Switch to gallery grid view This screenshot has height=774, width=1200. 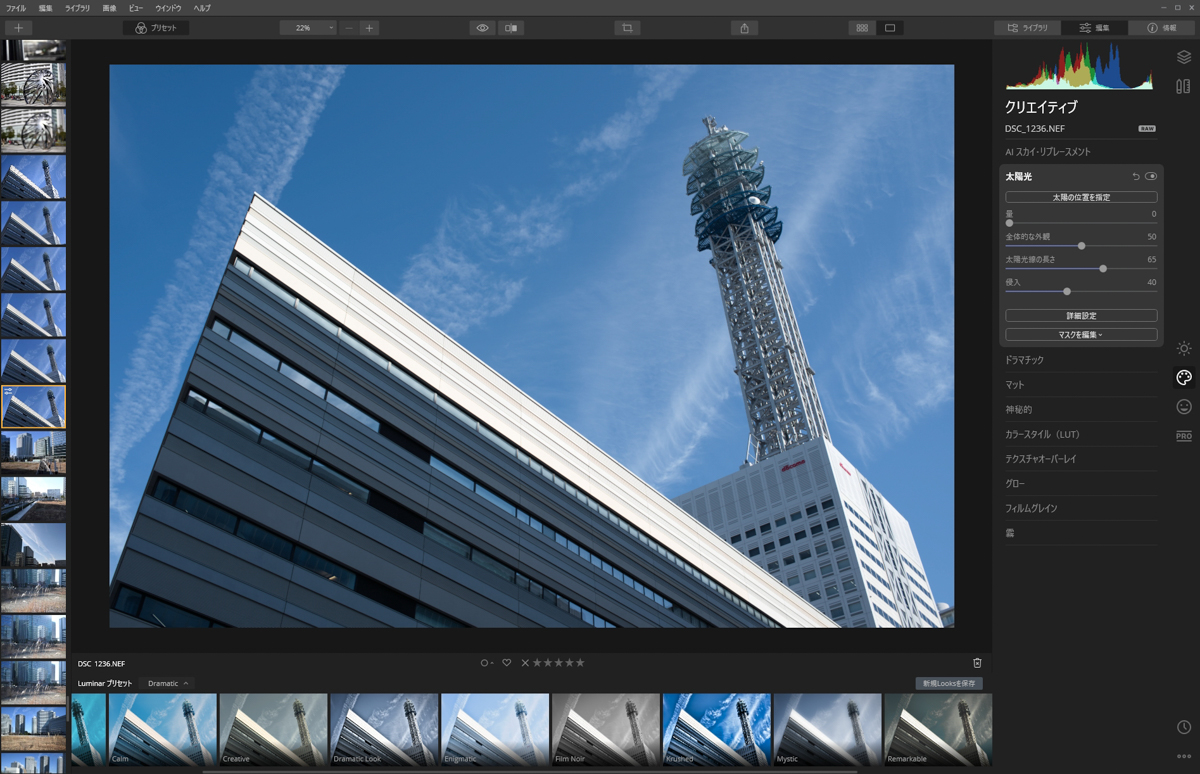click(x=862, y=28)
